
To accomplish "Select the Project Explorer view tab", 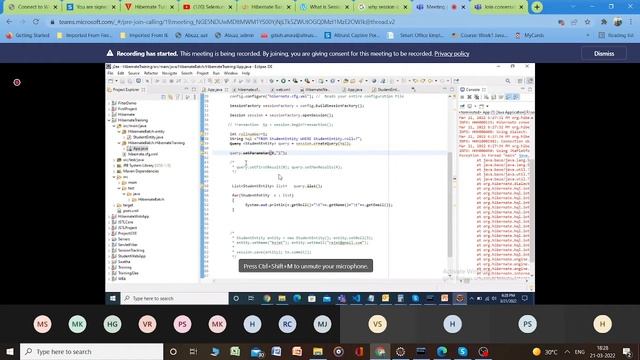I will point(126,89).
